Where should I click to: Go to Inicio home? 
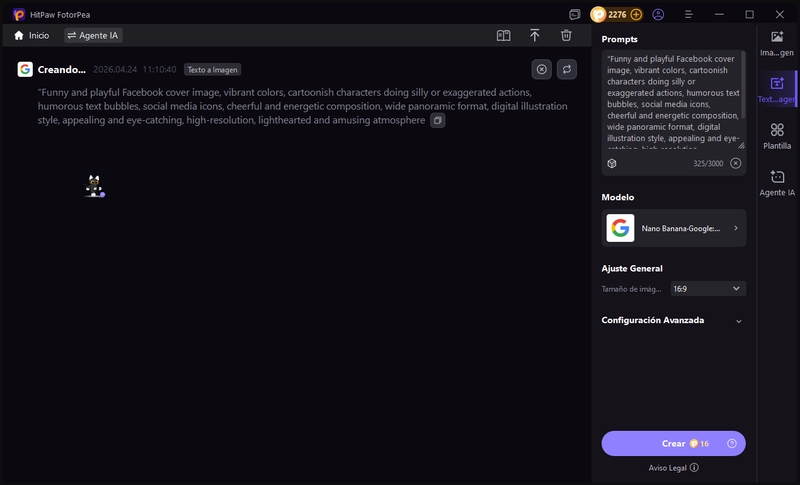(x=32, y=35)
